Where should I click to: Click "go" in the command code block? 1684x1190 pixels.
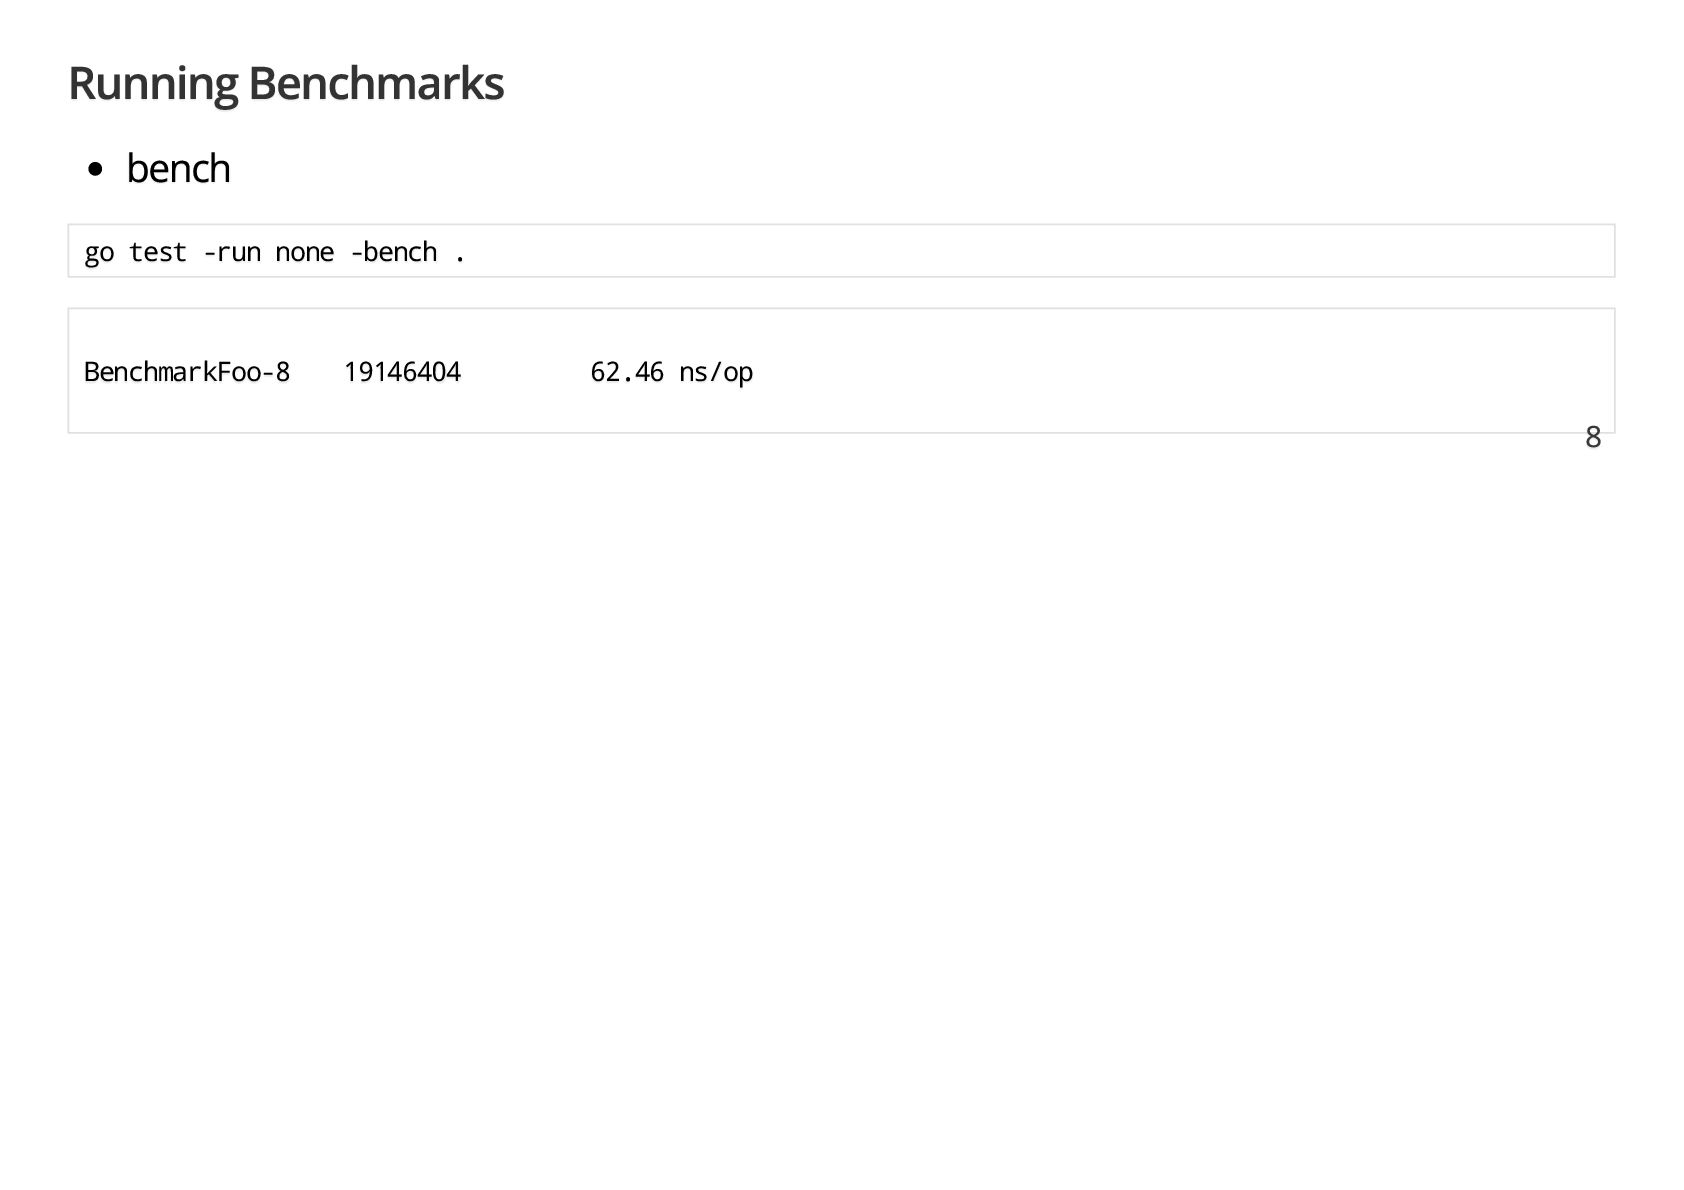click(98, 252)
